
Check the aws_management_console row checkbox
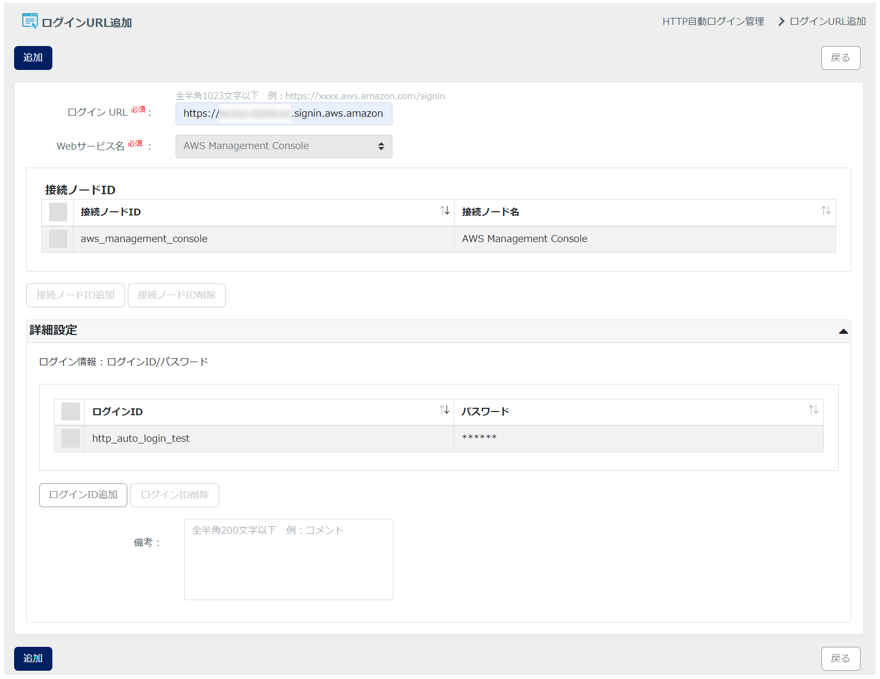click(x=58, y=238)
